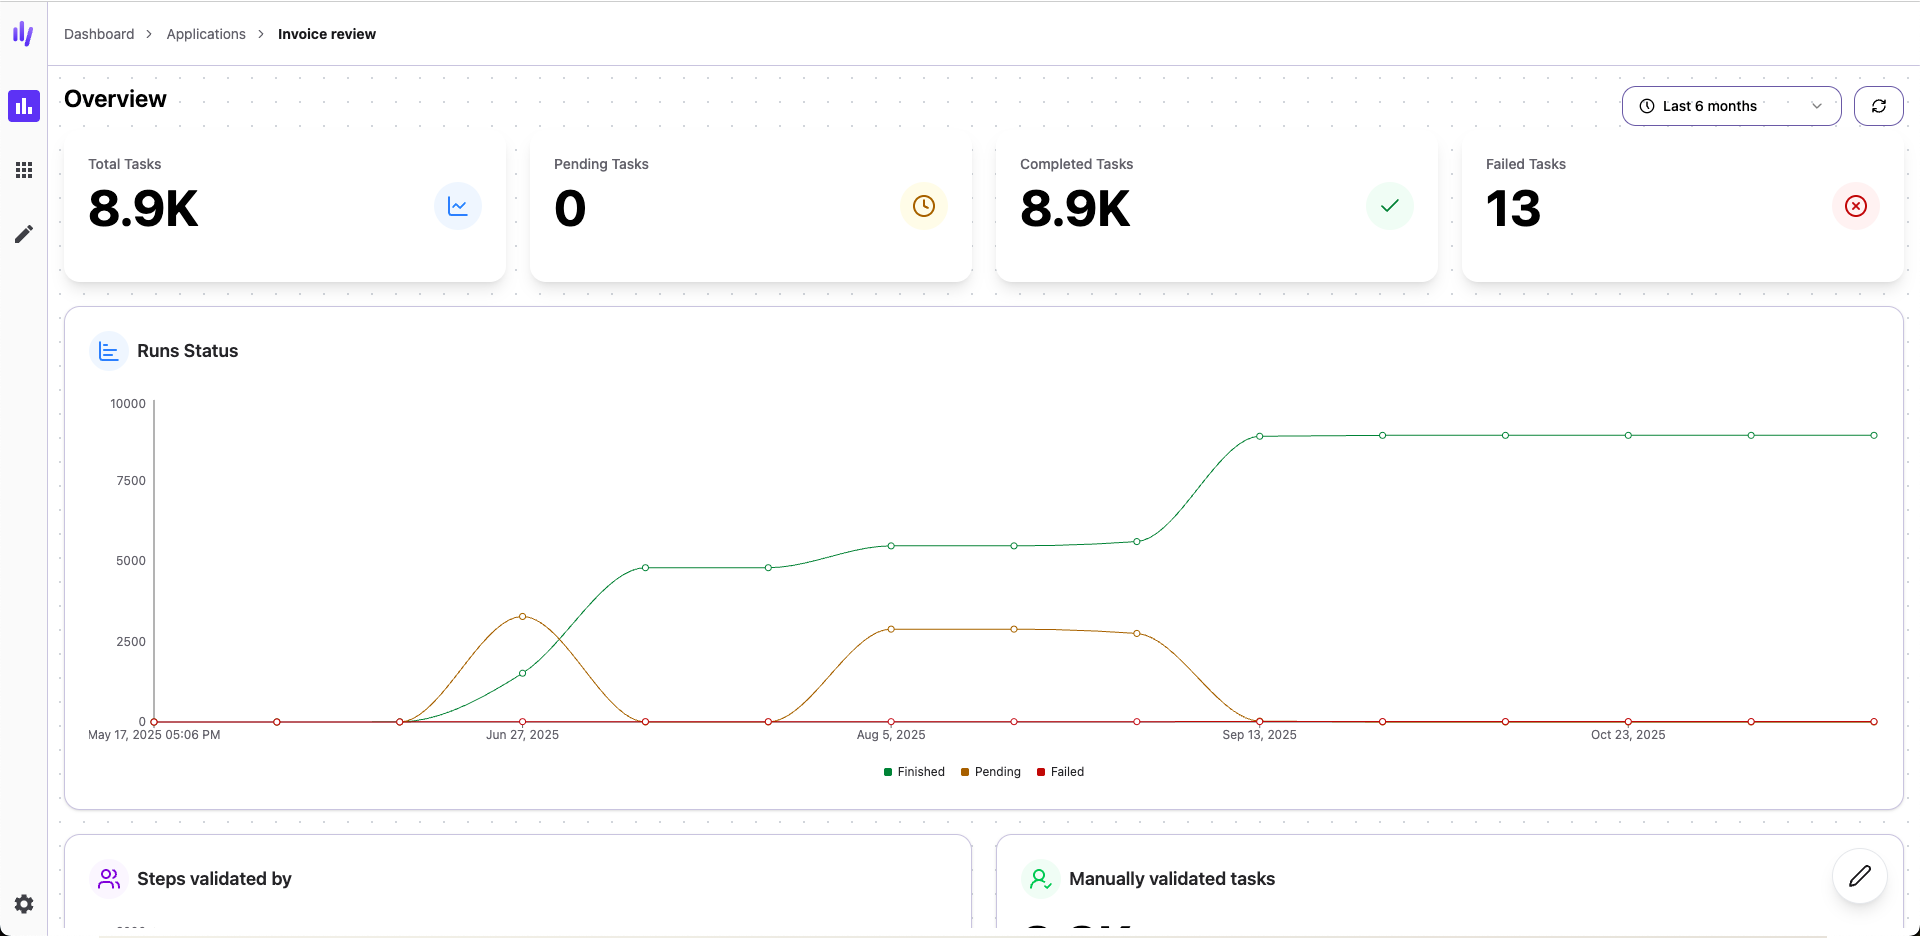Click the Total Tasks chart icon
The width and height of the screenshot is (1920, 938).
(x=458, y=206)
